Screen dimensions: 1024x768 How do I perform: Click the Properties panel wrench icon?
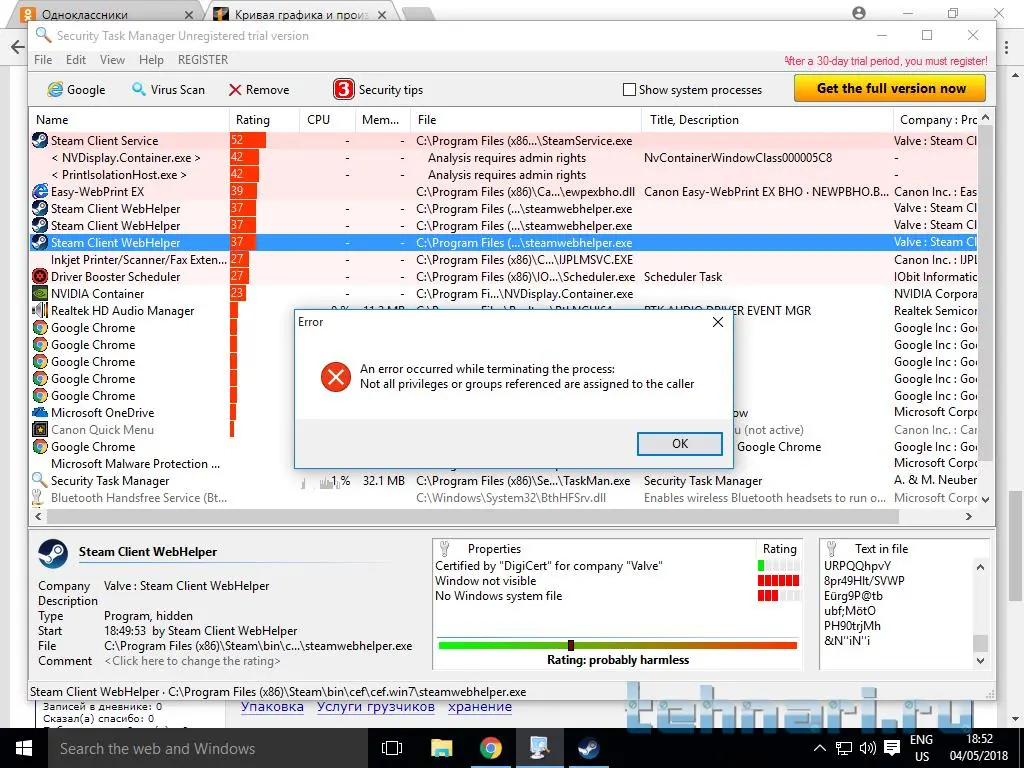pos(445,549)
